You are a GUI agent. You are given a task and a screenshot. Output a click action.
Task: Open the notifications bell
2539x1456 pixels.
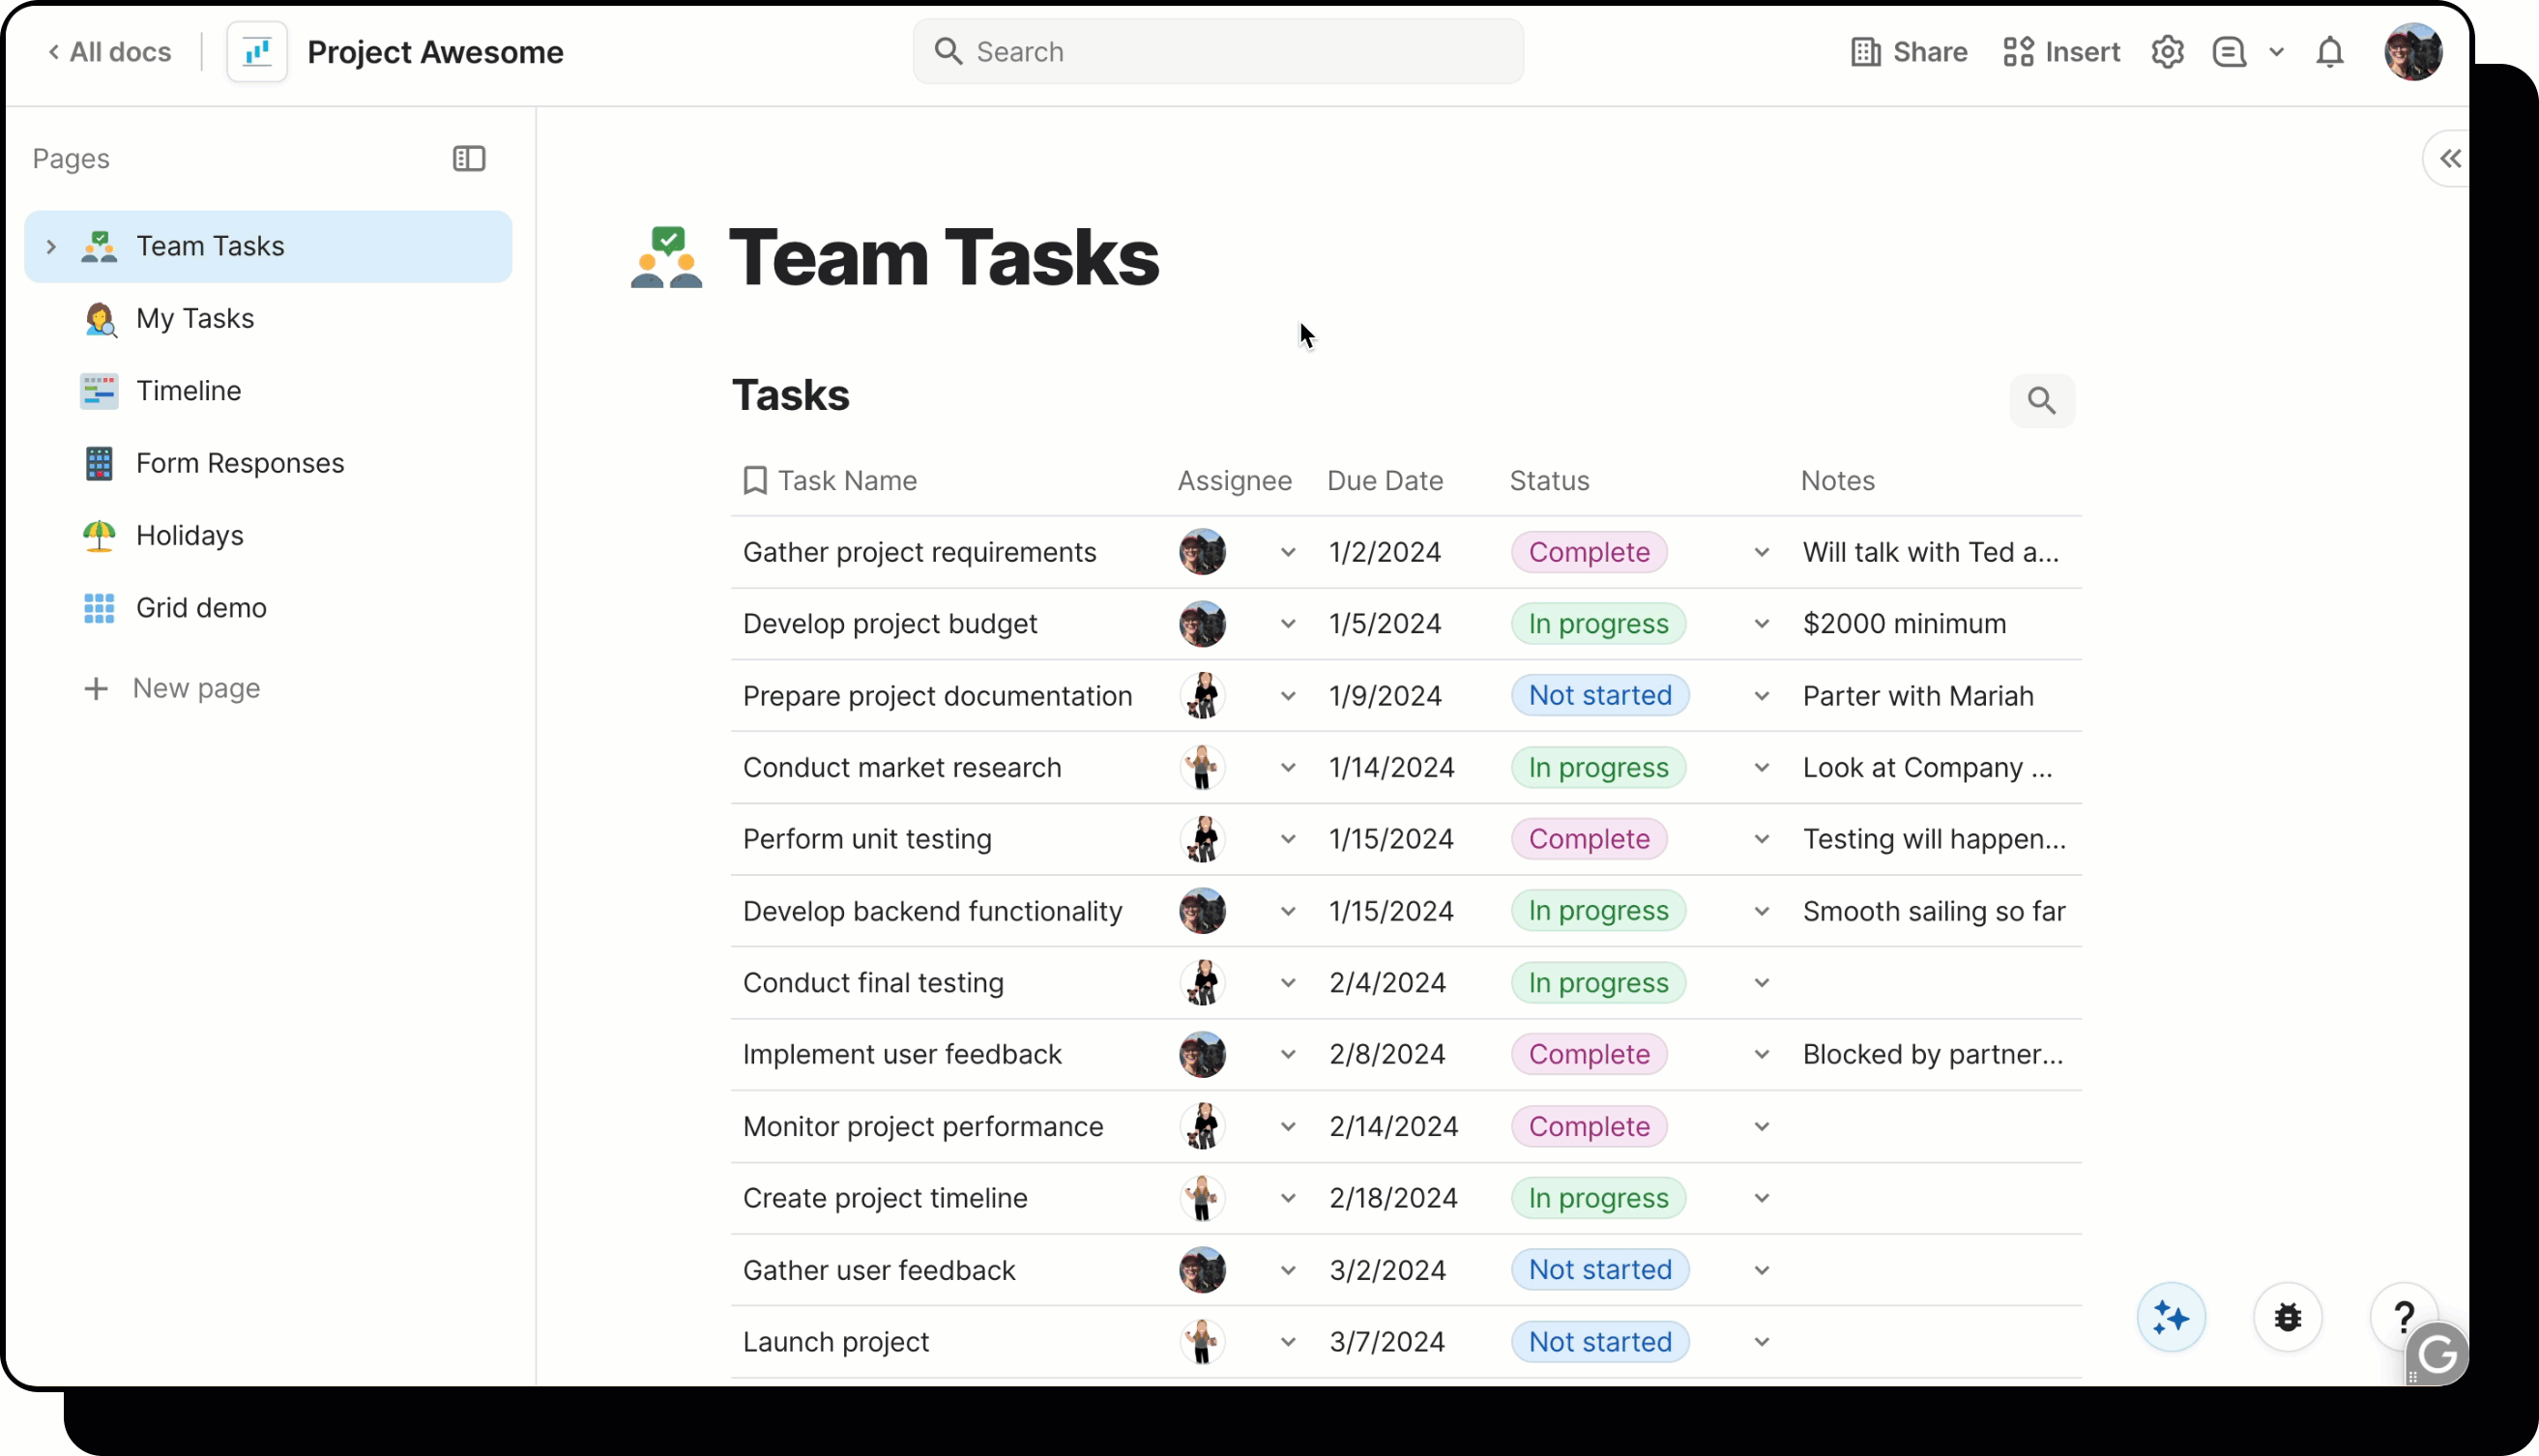click(x=2329, y=52)
